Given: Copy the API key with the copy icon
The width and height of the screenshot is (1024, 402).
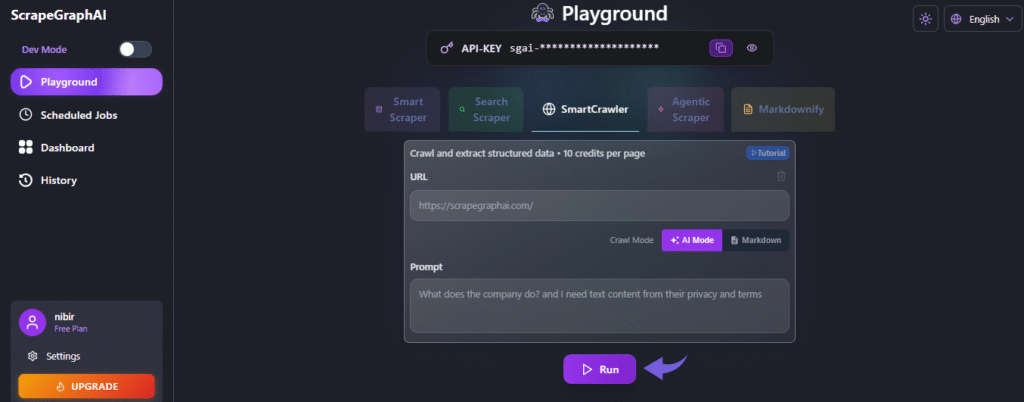Looking at the screenshot, I should pos(720,48).
